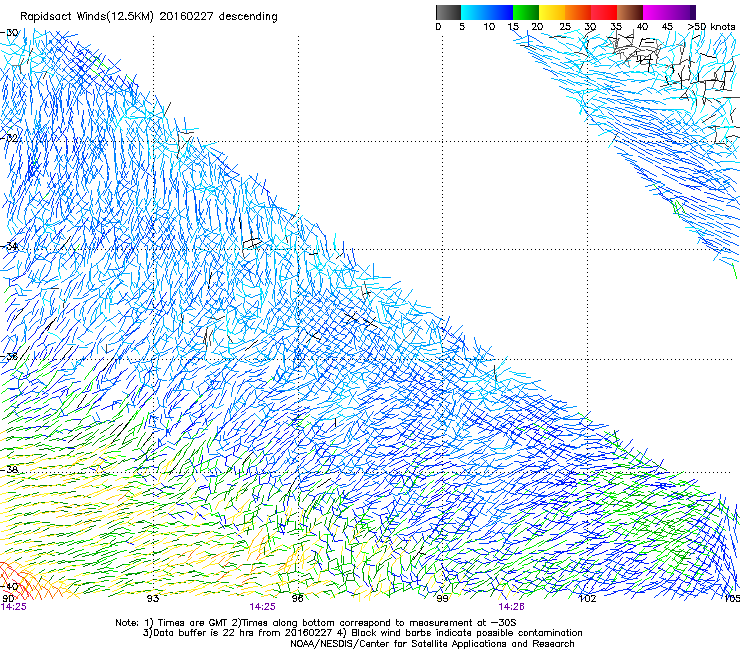Click the gray 0-5 knots legend swatch
This screenshot has width=740, height=650.
pyautogui.click(x=448, y=12)
